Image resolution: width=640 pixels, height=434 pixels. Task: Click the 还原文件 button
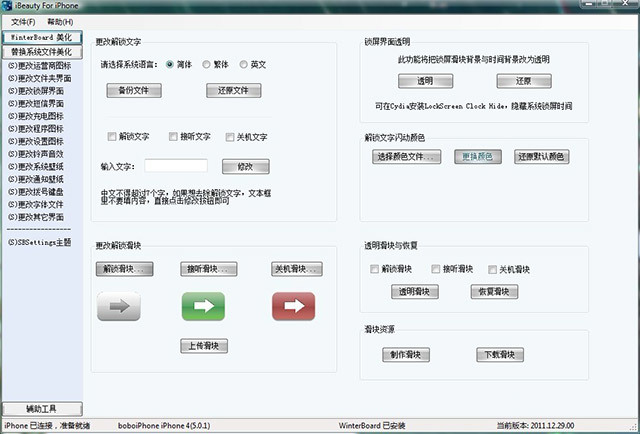(233, 90)
